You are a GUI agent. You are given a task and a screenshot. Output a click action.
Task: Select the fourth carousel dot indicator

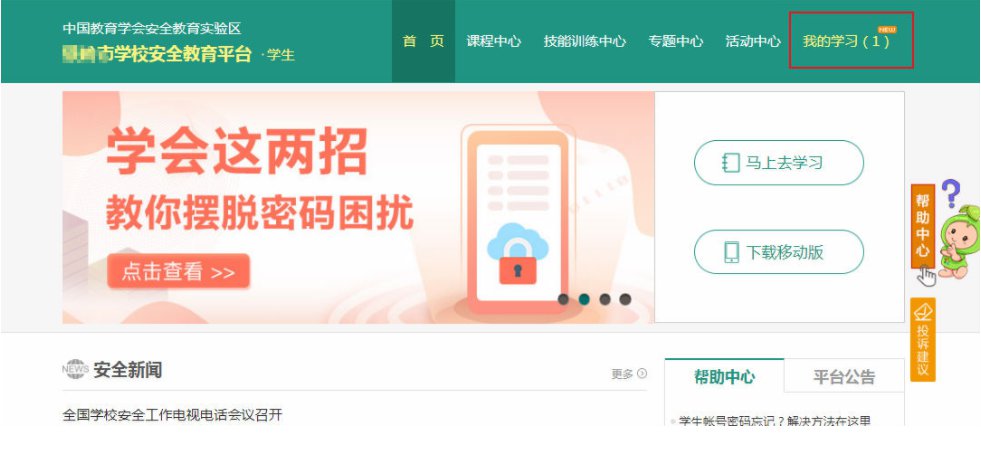click(625, 299)
